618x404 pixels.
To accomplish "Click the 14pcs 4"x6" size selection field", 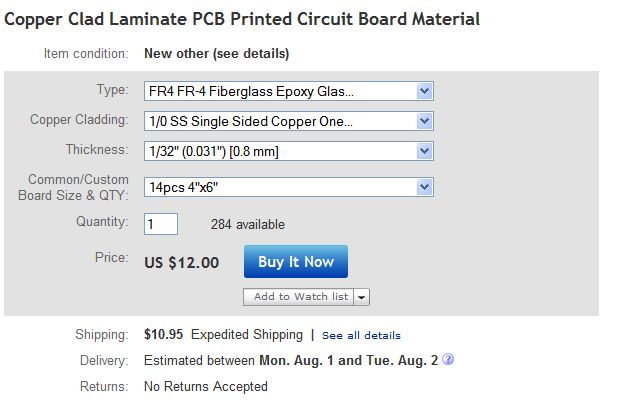I will pos(289,187).
